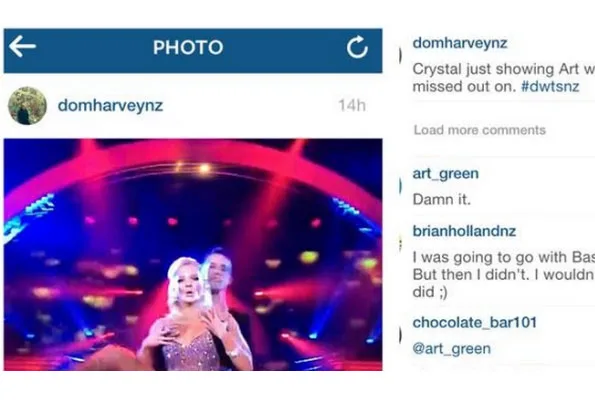
Task: Open the #dwtsnz hashtag
Action: coord(550,87)
